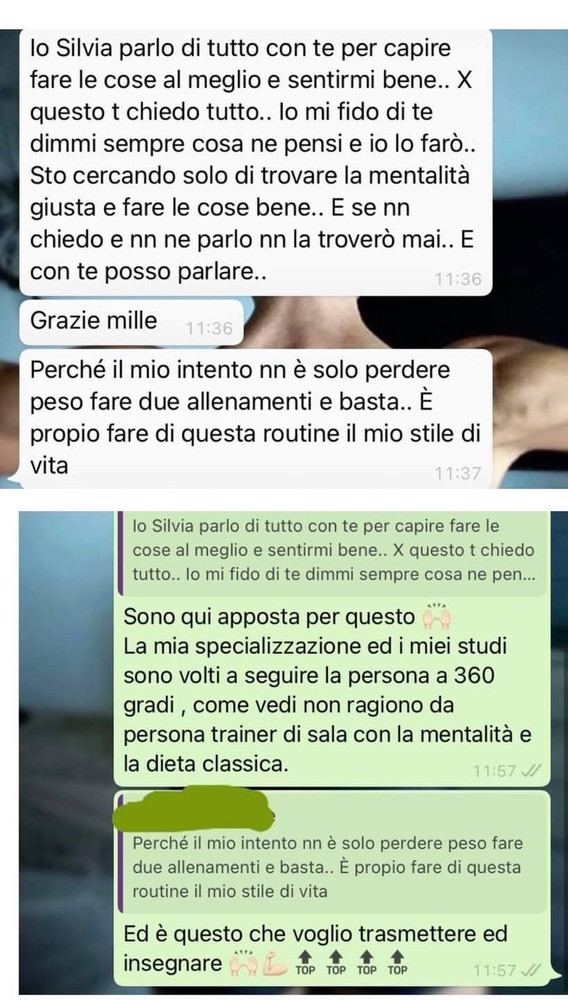
Task: Click the second TOP arrow emoji
Action: [336, 962]
